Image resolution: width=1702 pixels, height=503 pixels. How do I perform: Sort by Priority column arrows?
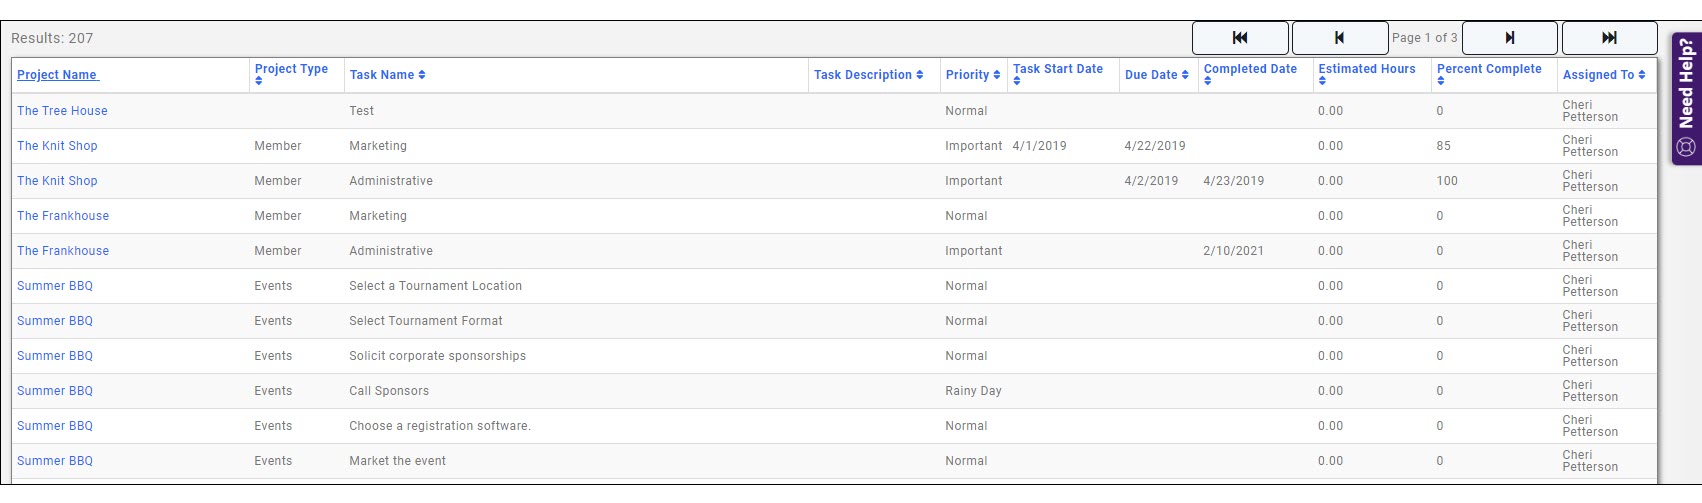[997, 75]
